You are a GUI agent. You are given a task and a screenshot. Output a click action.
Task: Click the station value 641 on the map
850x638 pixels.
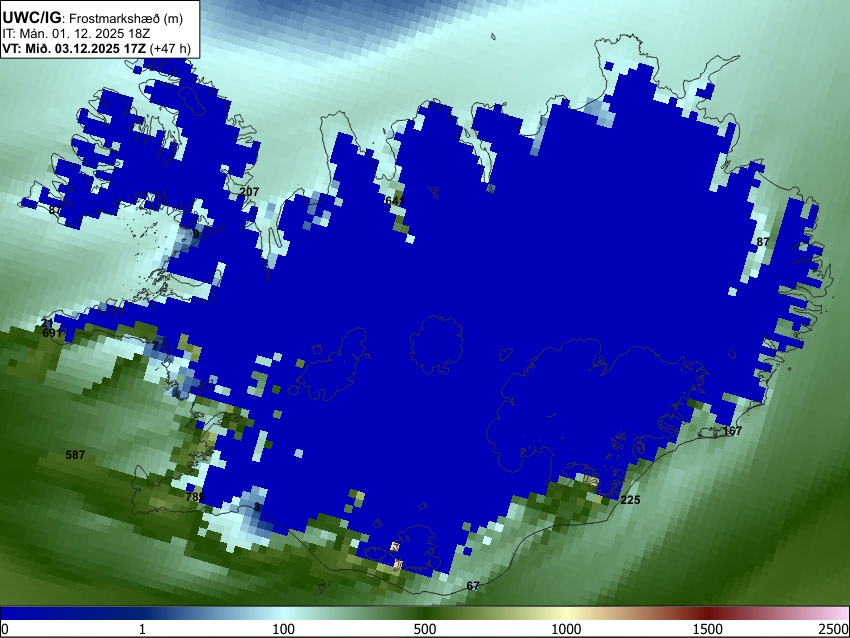[x=395, y=201]
